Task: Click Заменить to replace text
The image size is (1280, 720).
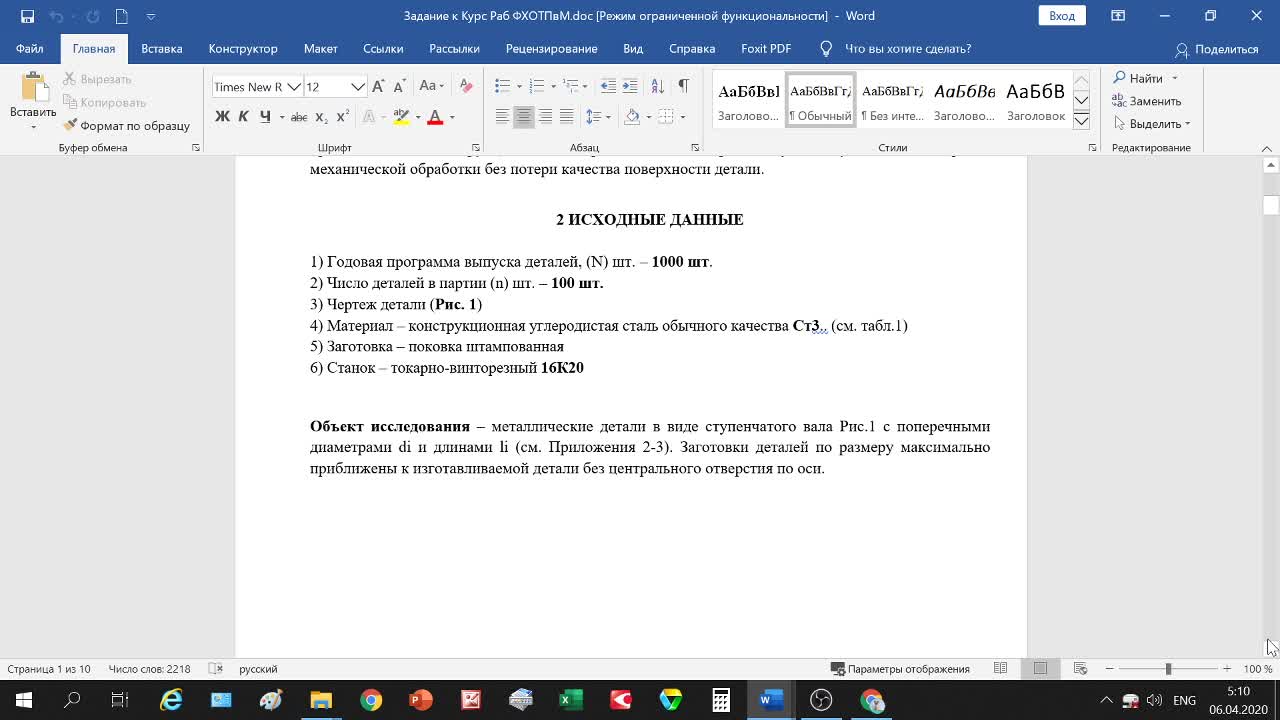Action: point(1147,101)
